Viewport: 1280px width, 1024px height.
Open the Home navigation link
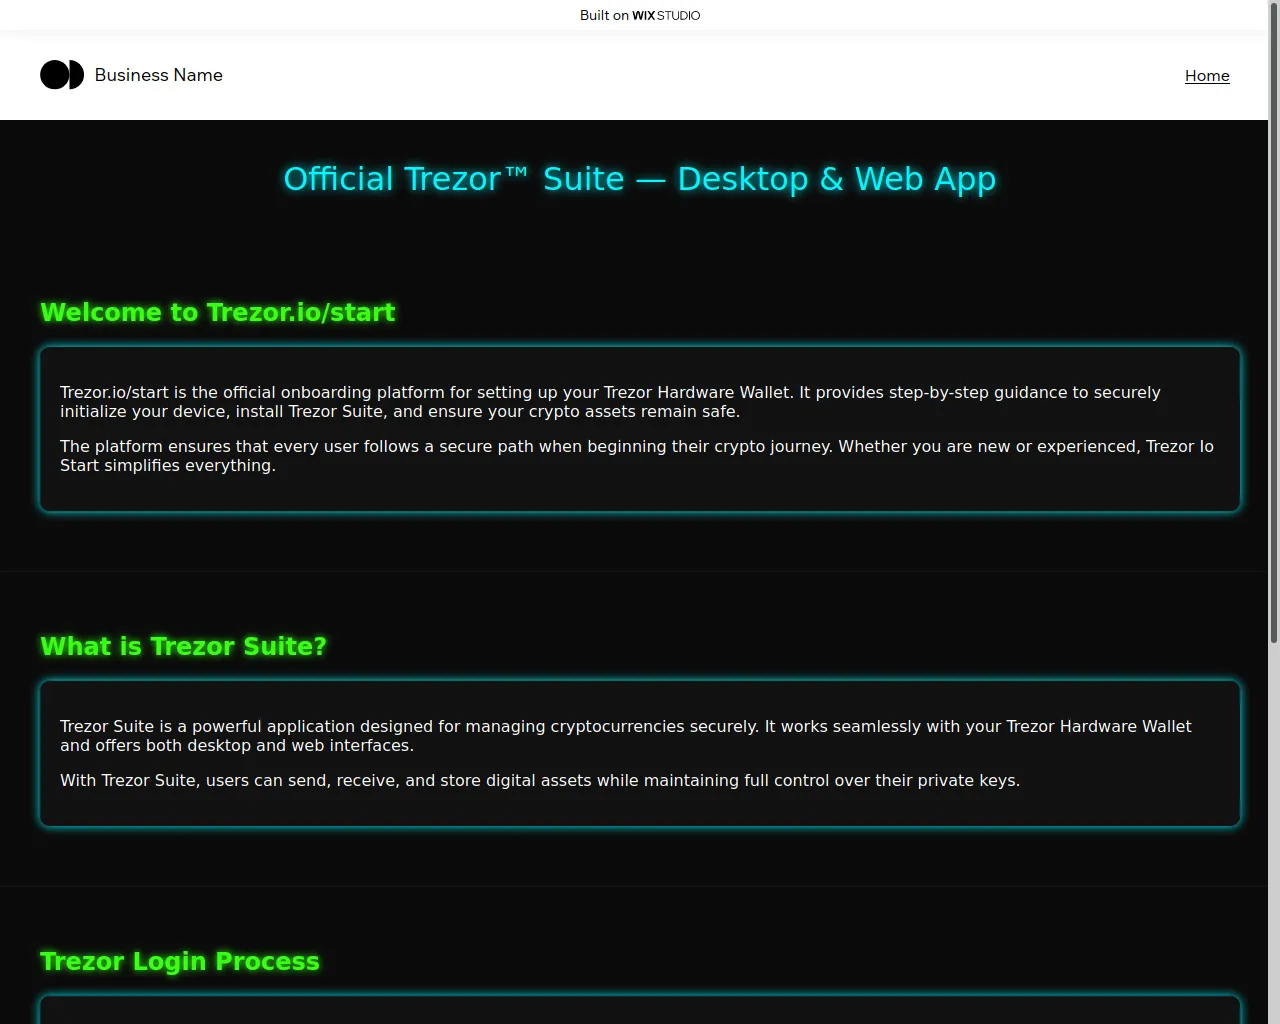pos(1207,76)
